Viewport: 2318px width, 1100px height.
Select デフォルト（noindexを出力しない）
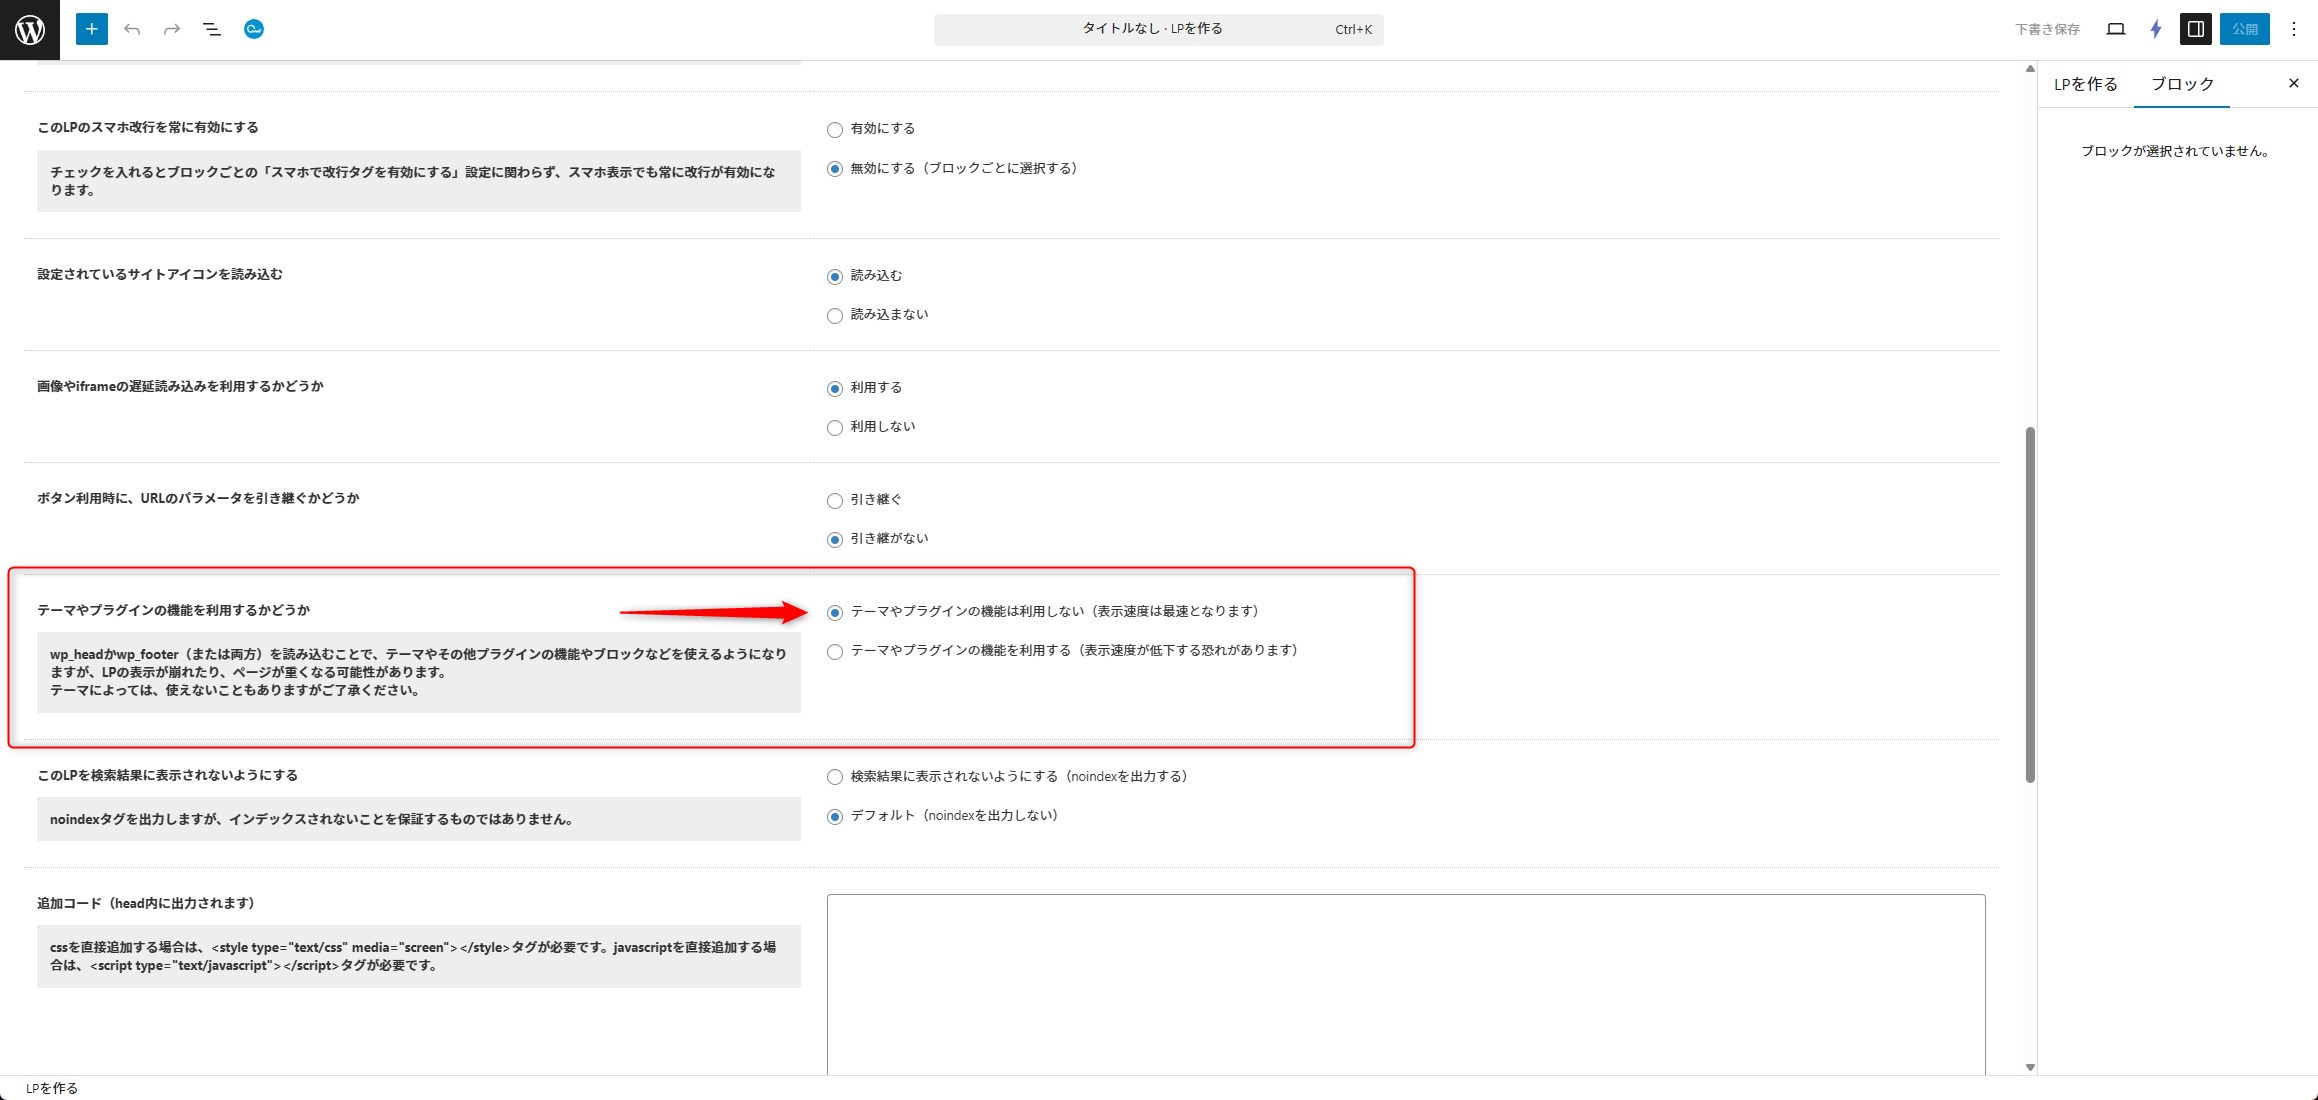[835, 816]
